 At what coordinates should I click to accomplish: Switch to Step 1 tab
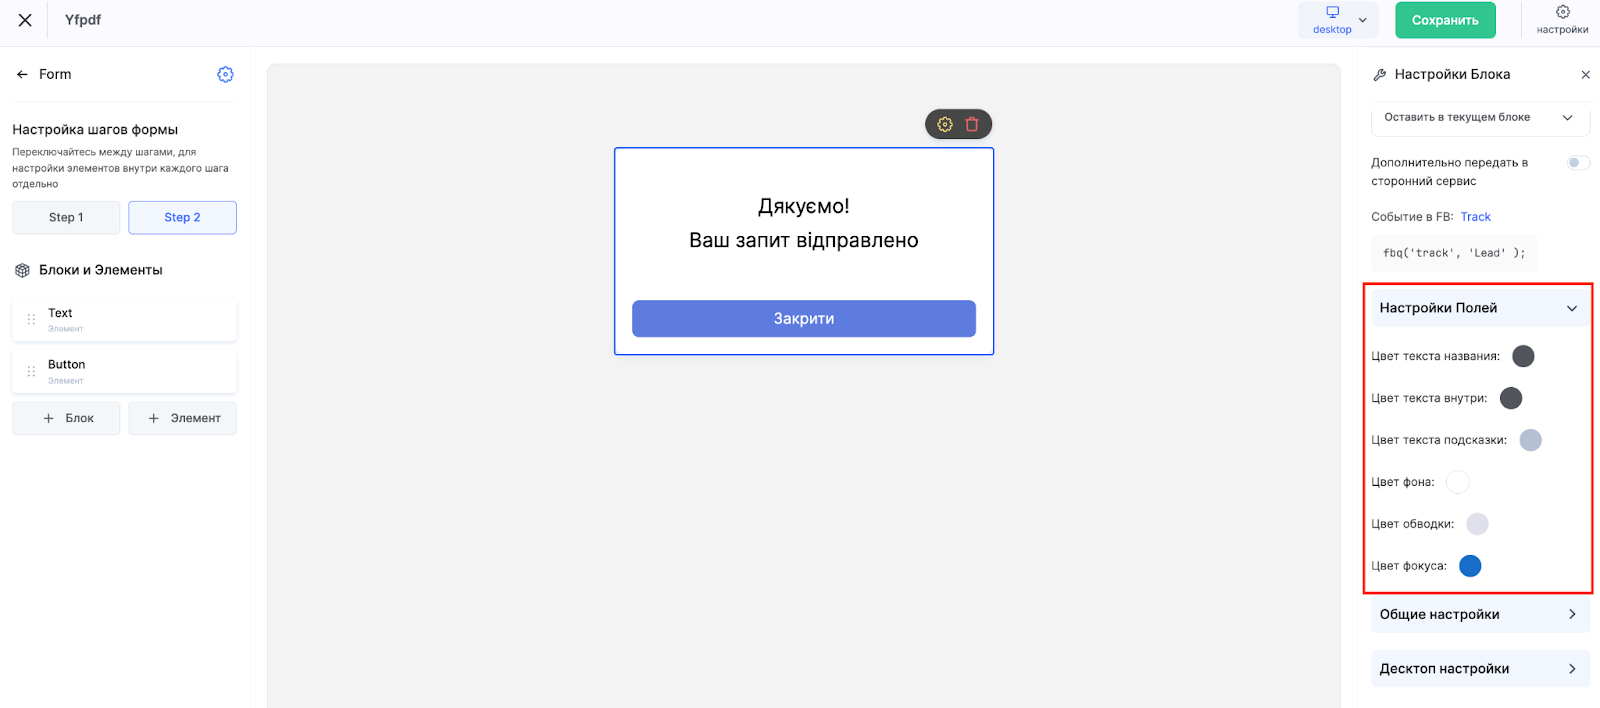pos(66,218)
